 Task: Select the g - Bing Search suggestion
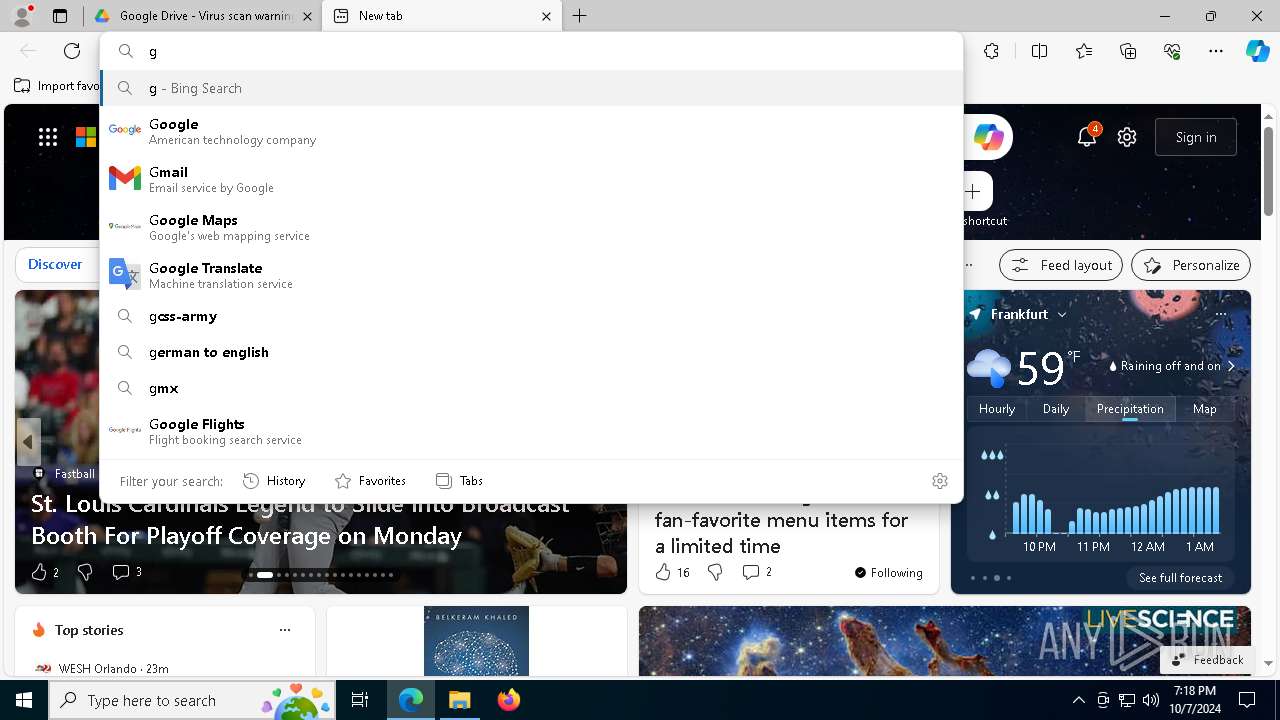[532, 88]
